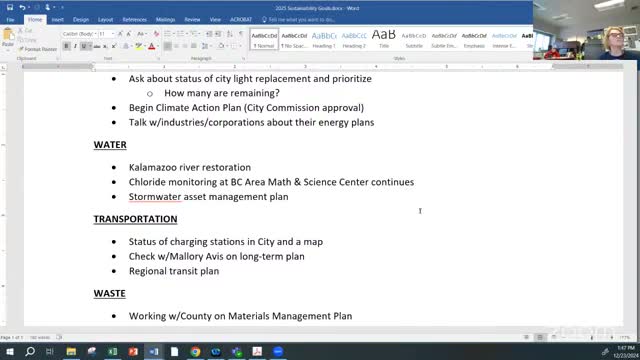The width and height of the screenshot is (640, 360).
Task: Open Excel from the taskbar
Action: click(113, 351)
